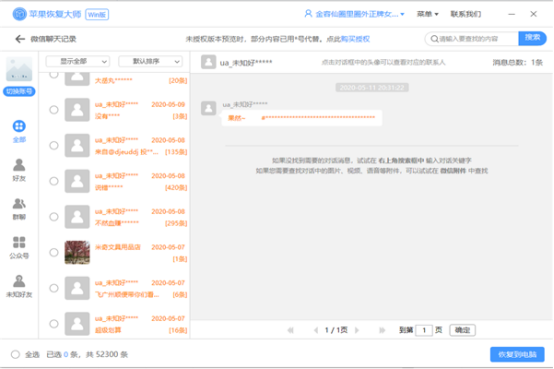
Task: Open the 公众号 official accounts icon
Action: click(19, 242)
